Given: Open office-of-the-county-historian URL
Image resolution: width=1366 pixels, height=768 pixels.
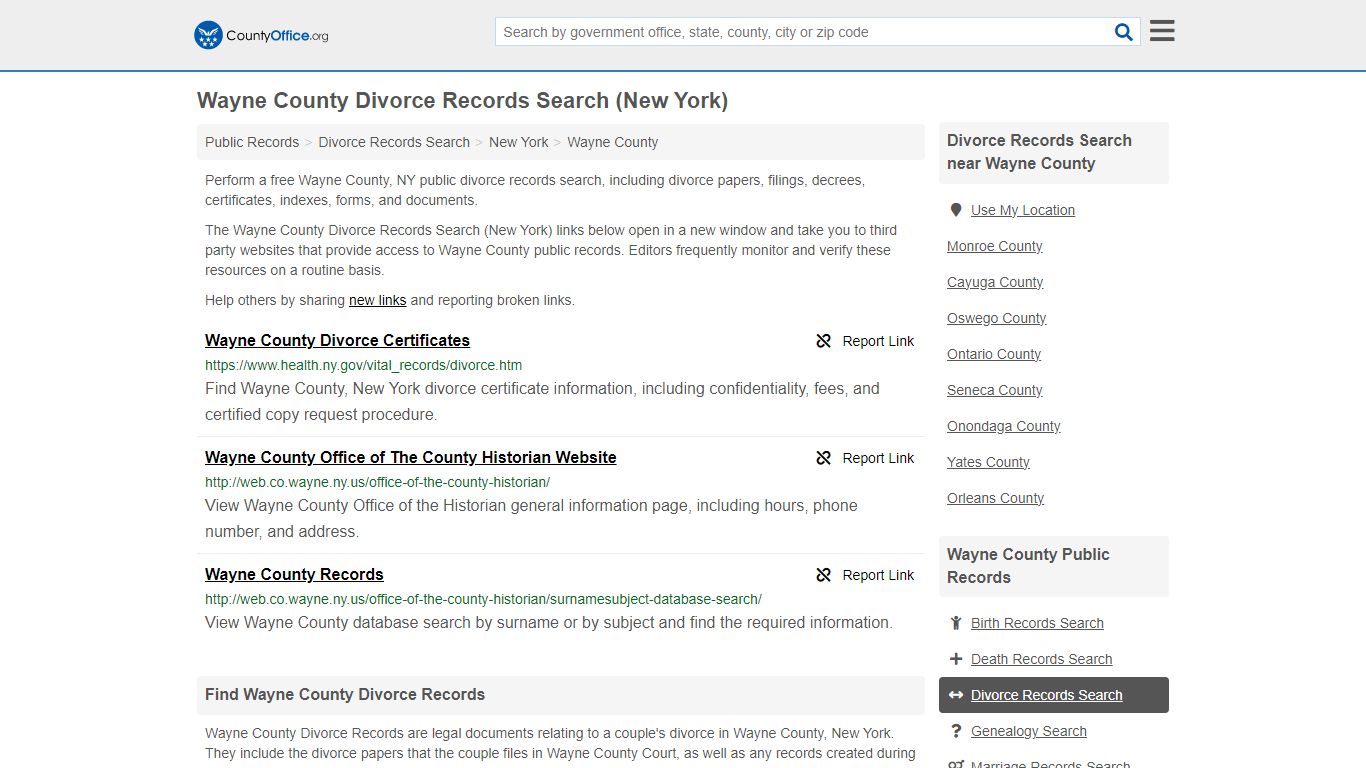Looking at the screenshot, I should (377, 482).
